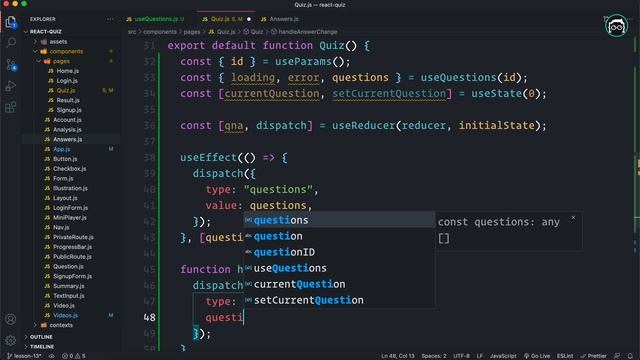Screen dimensions: 640x360
Task: Click the unsaved dot on Quiz.js tab
Action: coord(249,19)
